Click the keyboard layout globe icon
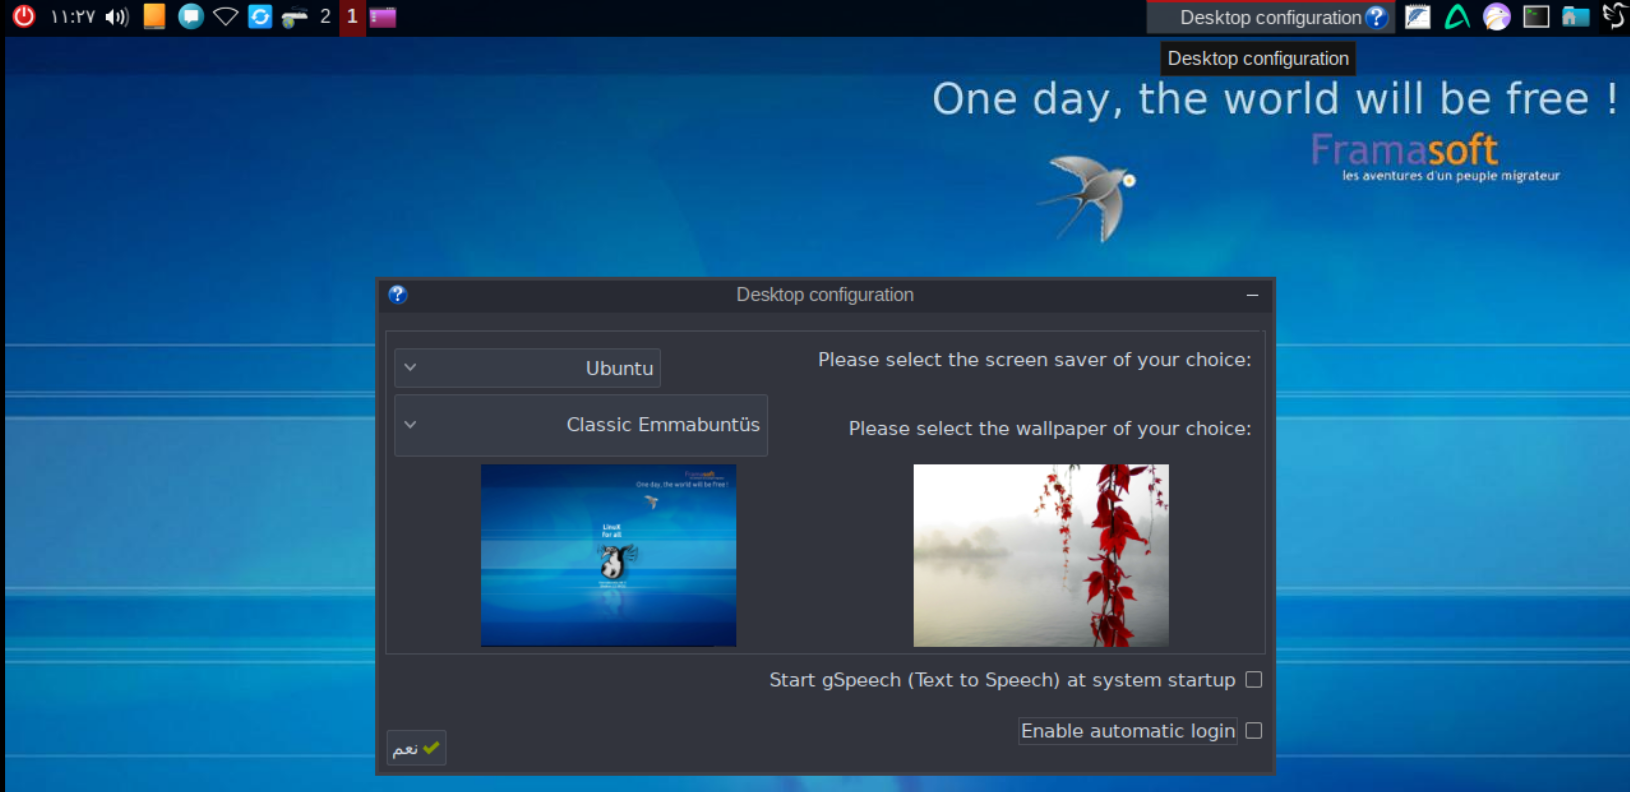 [x=294, y=17]
